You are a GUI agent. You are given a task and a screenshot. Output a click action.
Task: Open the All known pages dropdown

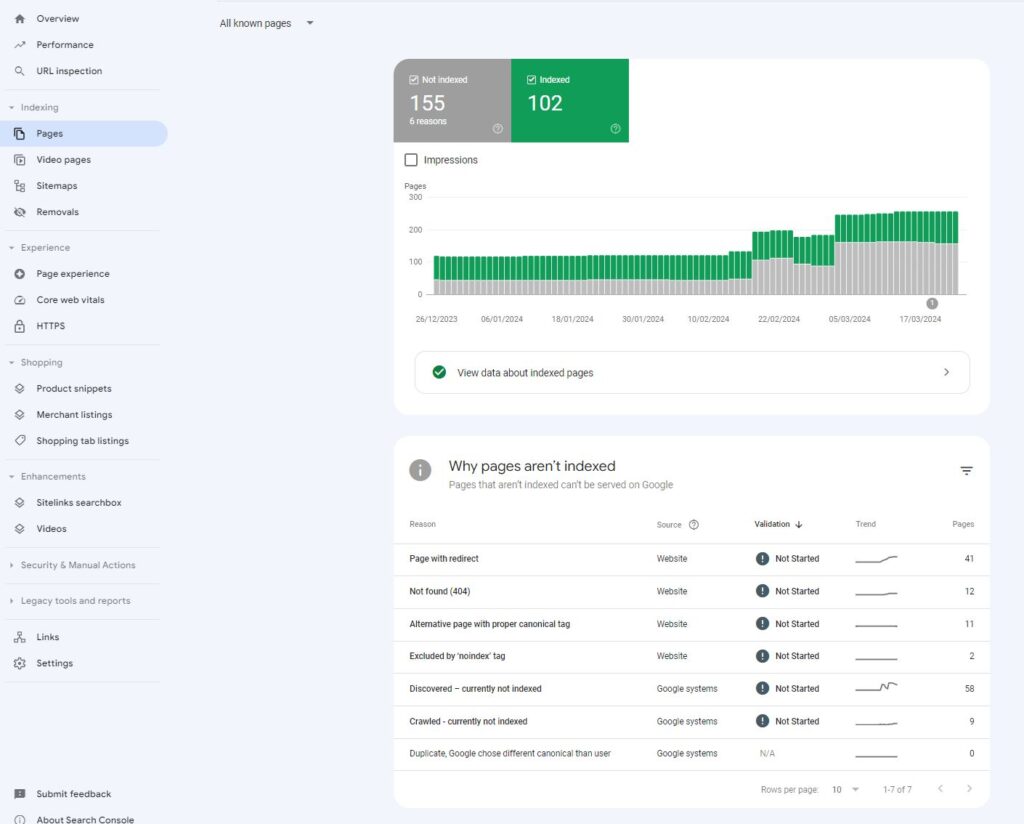pyautogui.click(x=266, y=23)
